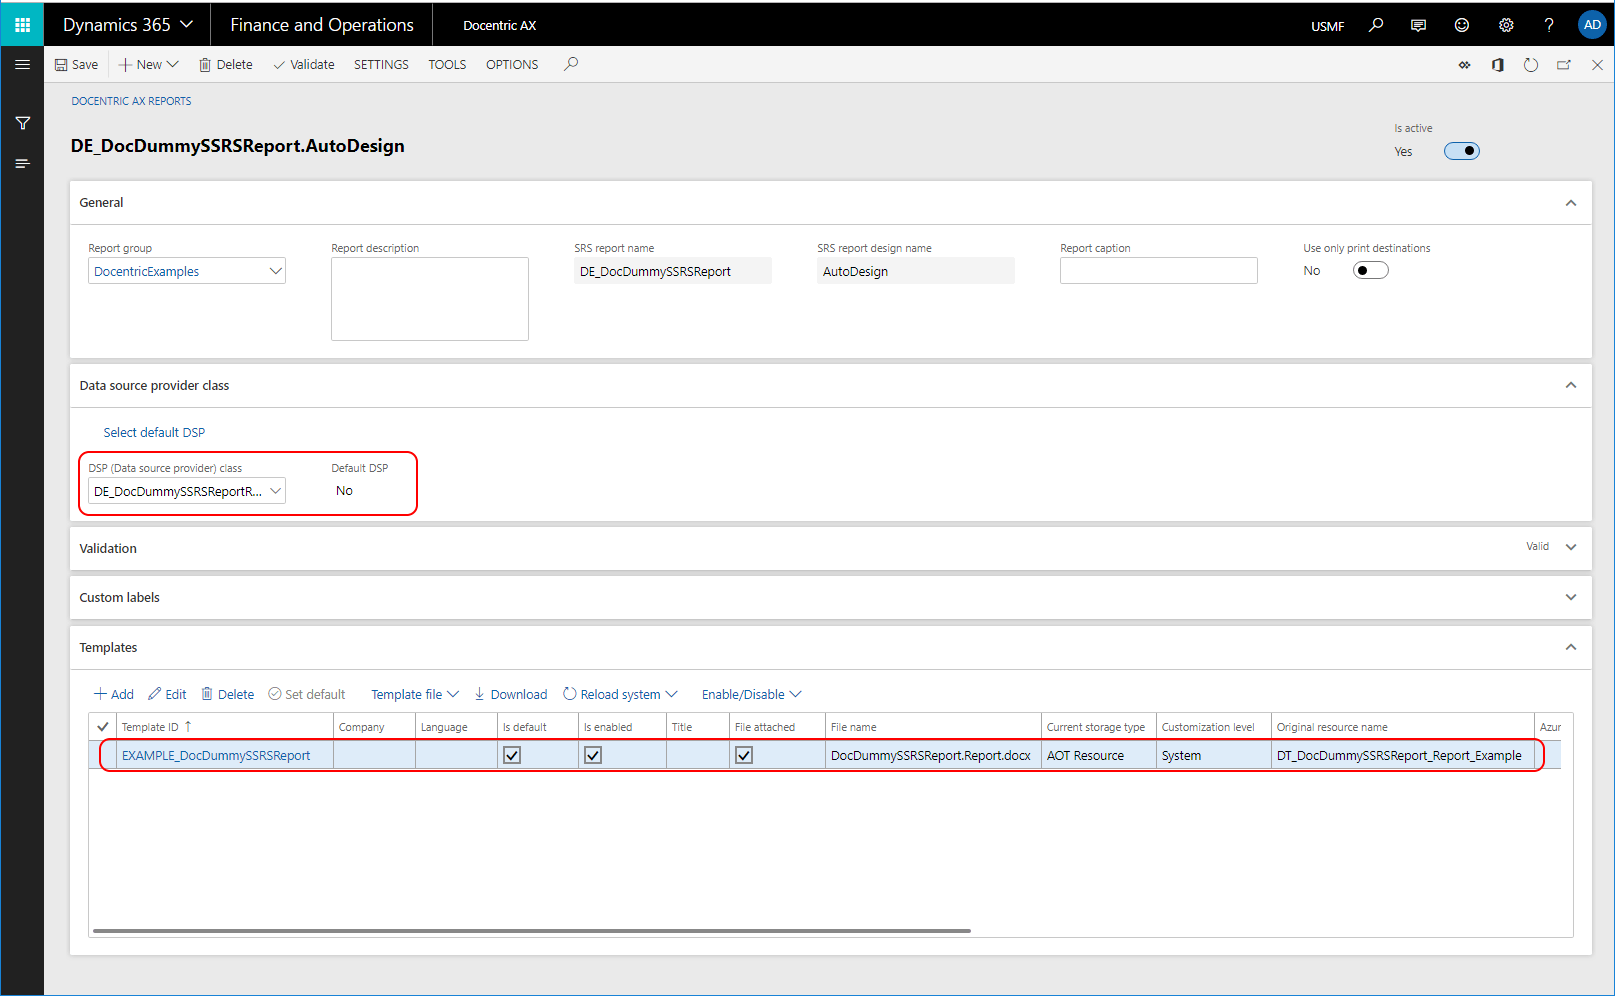Close the report form with X

pos(1597,65)
